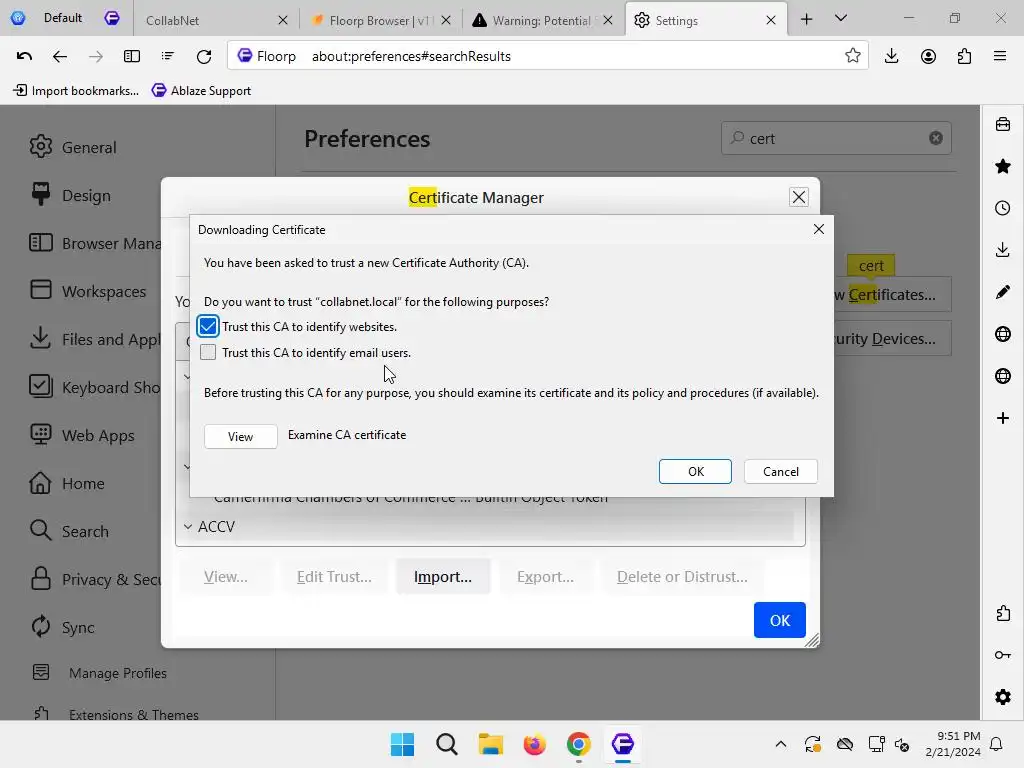1024x768 pixels.
Task: Click the Default workspace label
Action: click(x=63, y=18)
